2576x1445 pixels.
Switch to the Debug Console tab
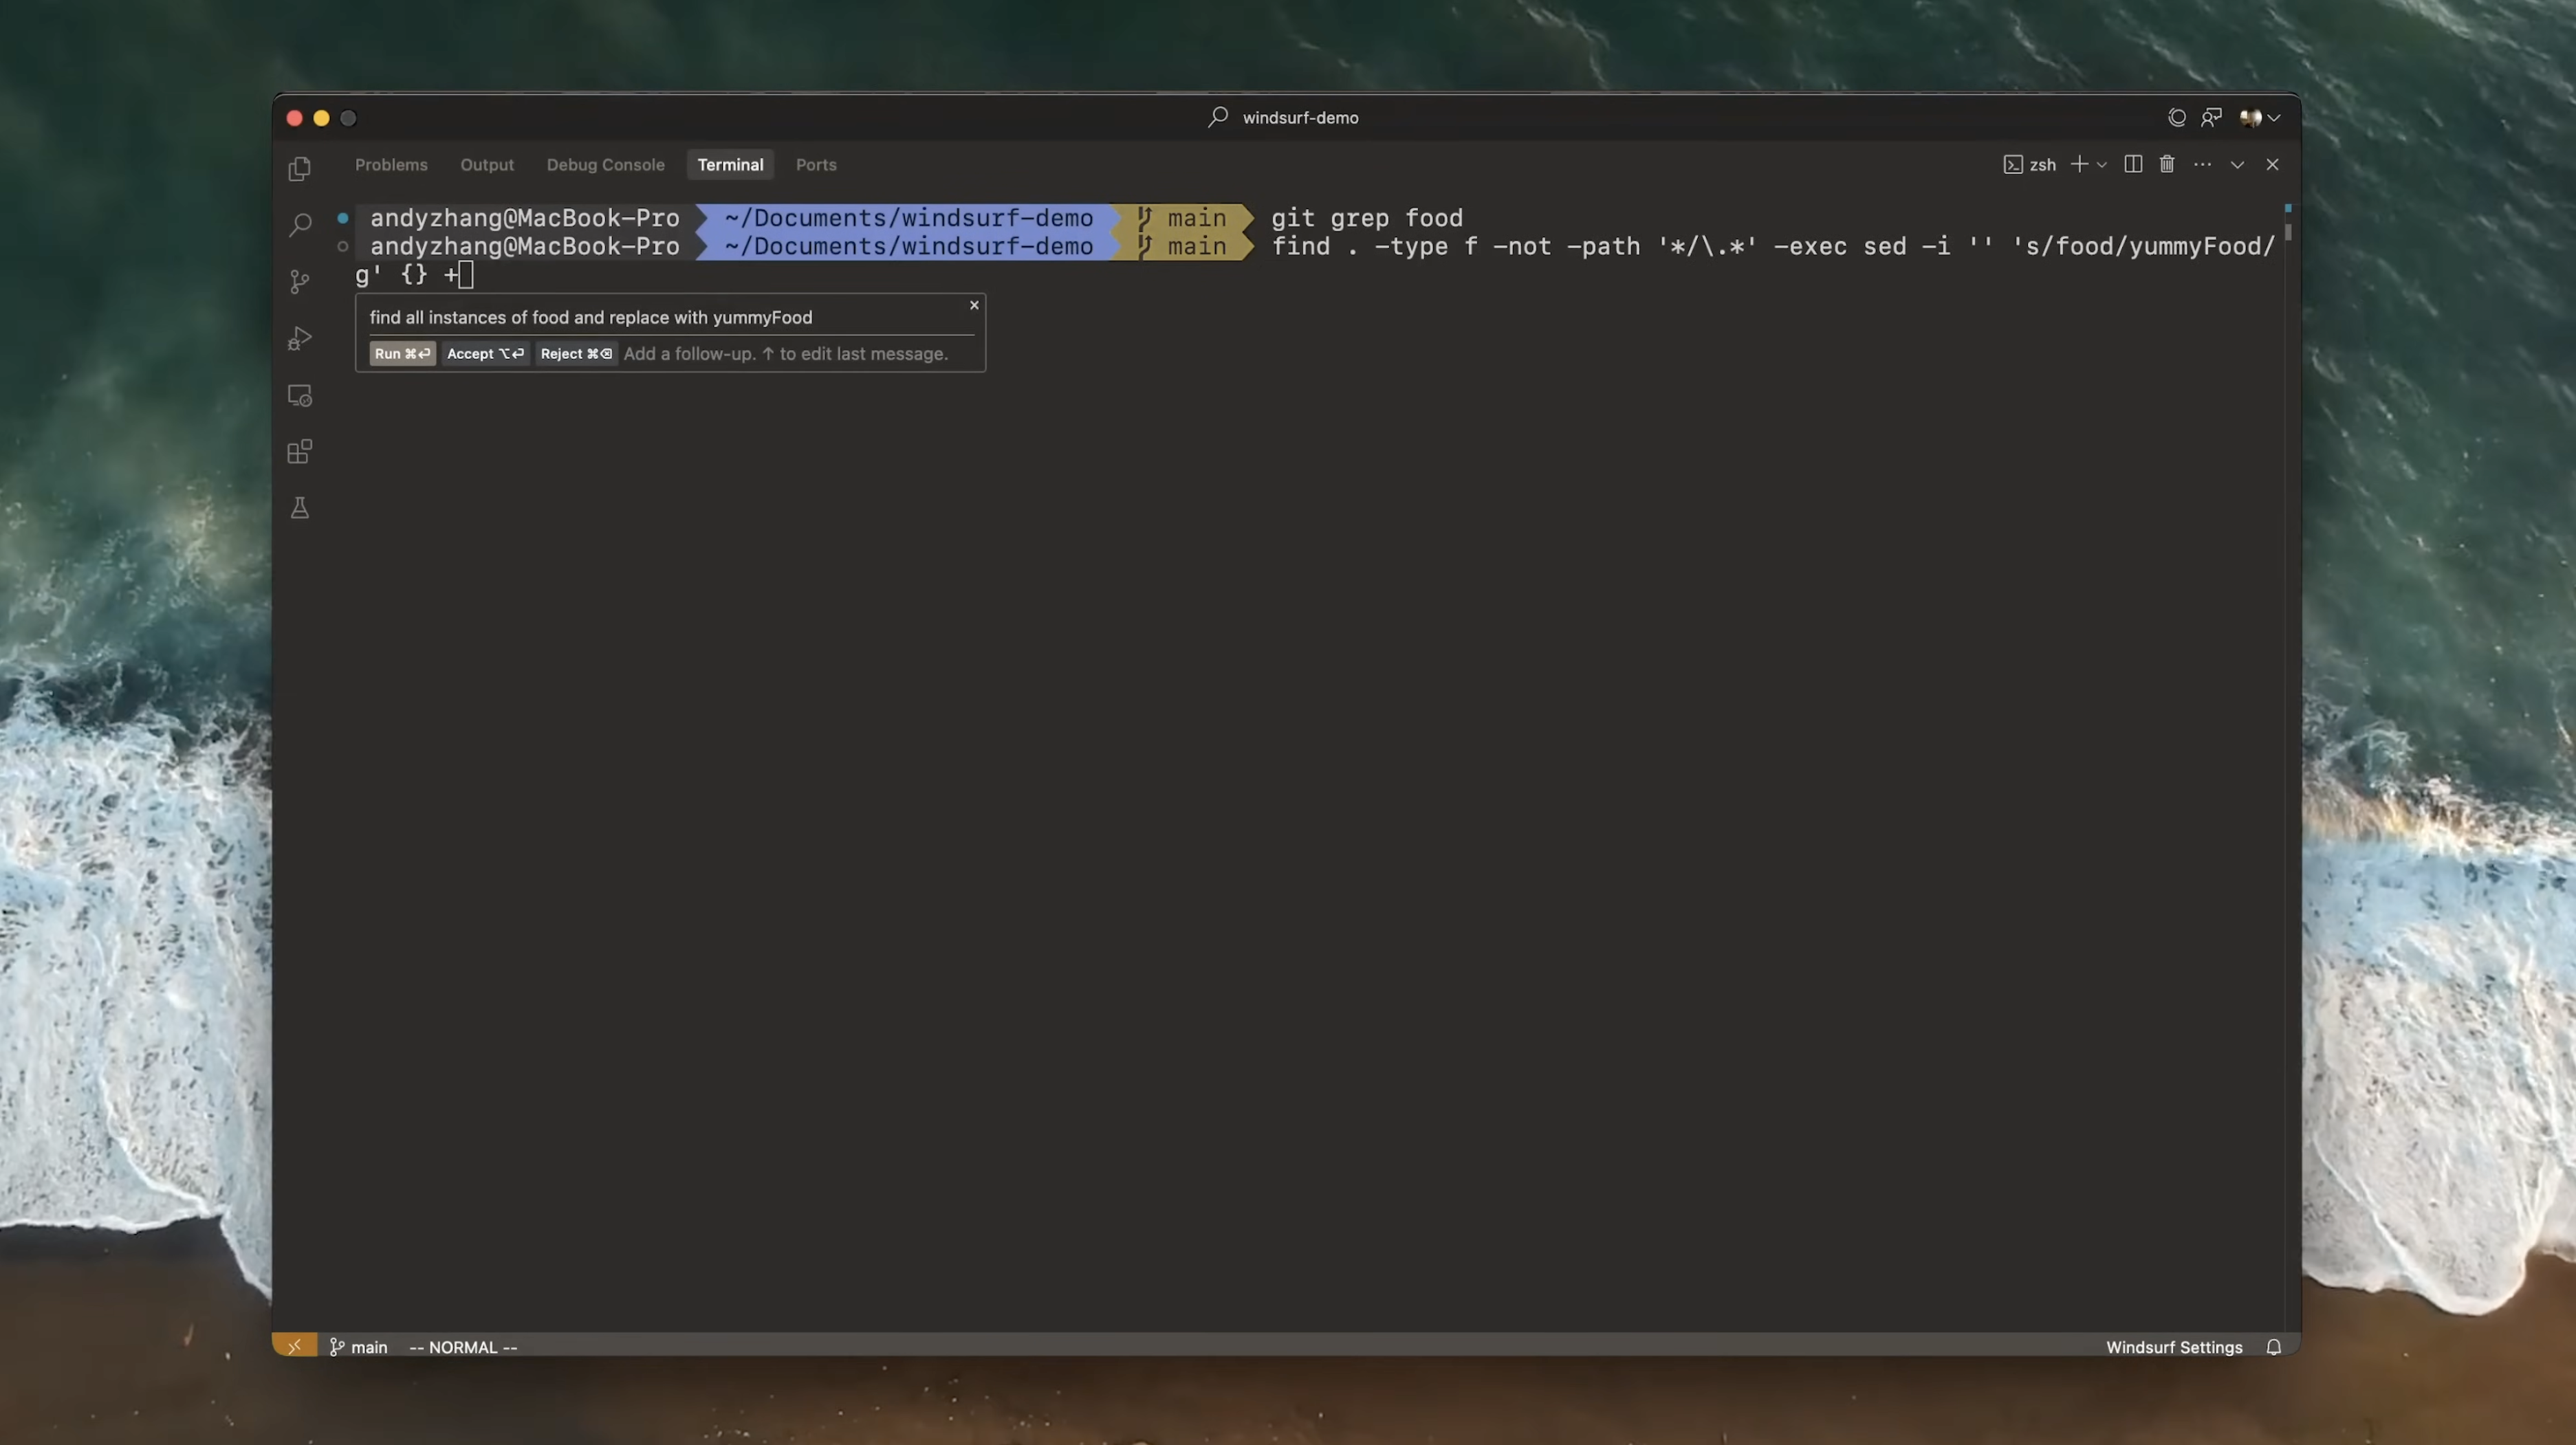[x=605, y=165]
